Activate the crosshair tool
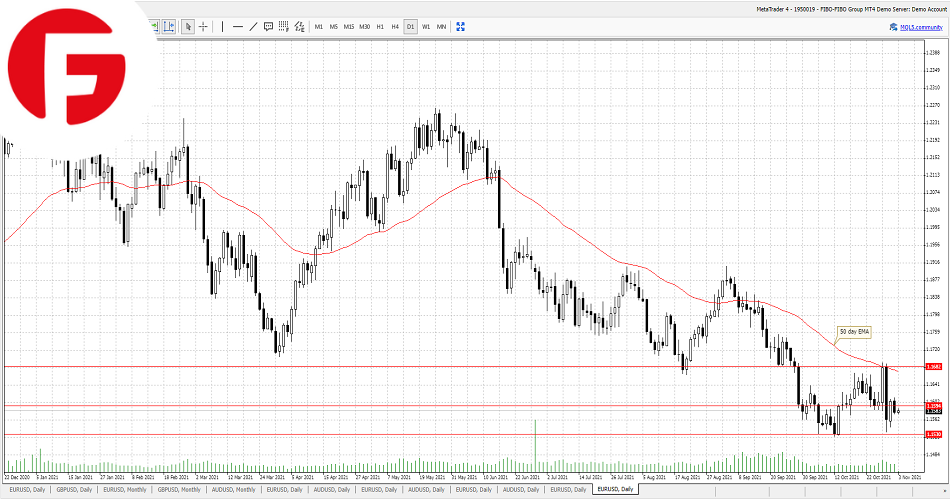The height and width of the screenshot is (500, 950). click(203, 26)
